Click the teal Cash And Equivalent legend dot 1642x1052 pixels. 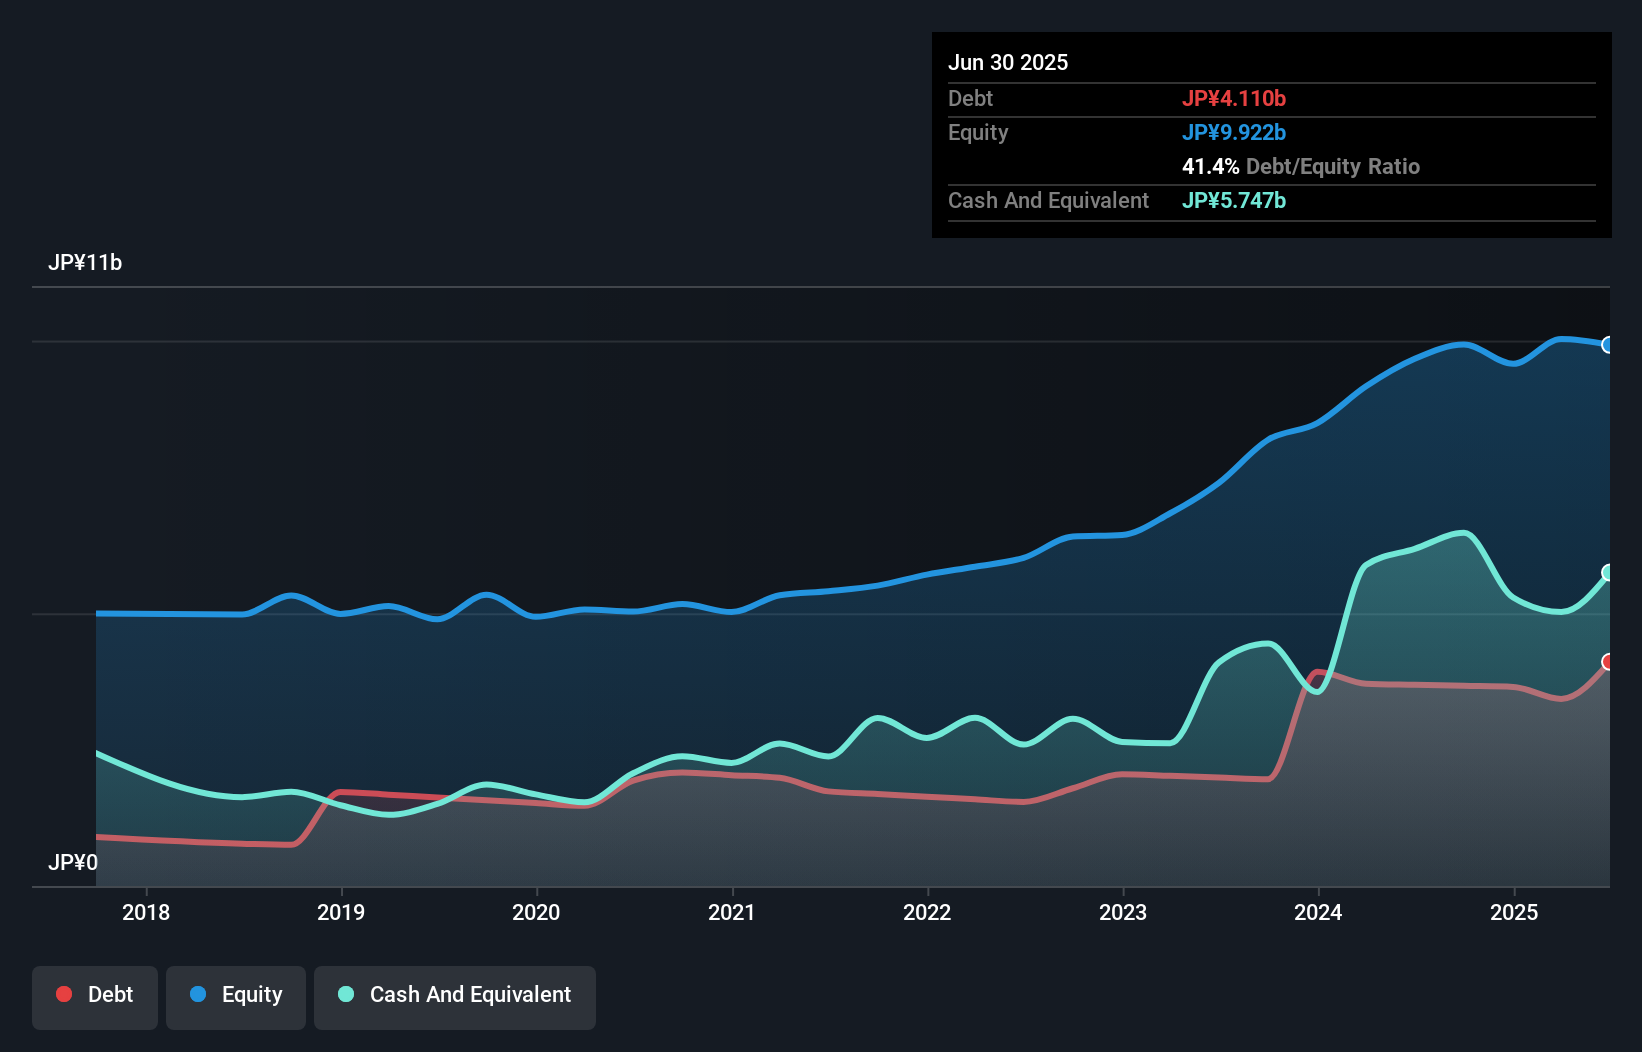coord(345,994)
